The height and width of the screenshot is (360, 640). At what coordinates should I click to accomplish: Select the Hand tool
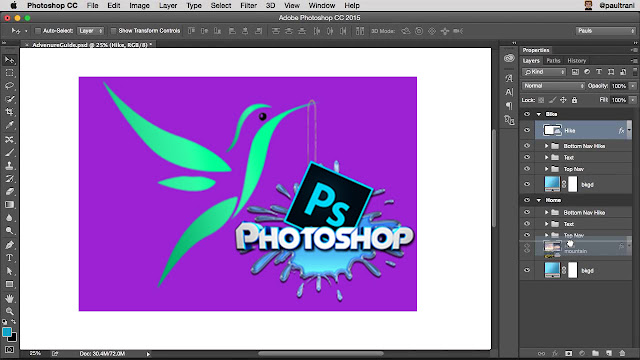(x=9, y=298)
